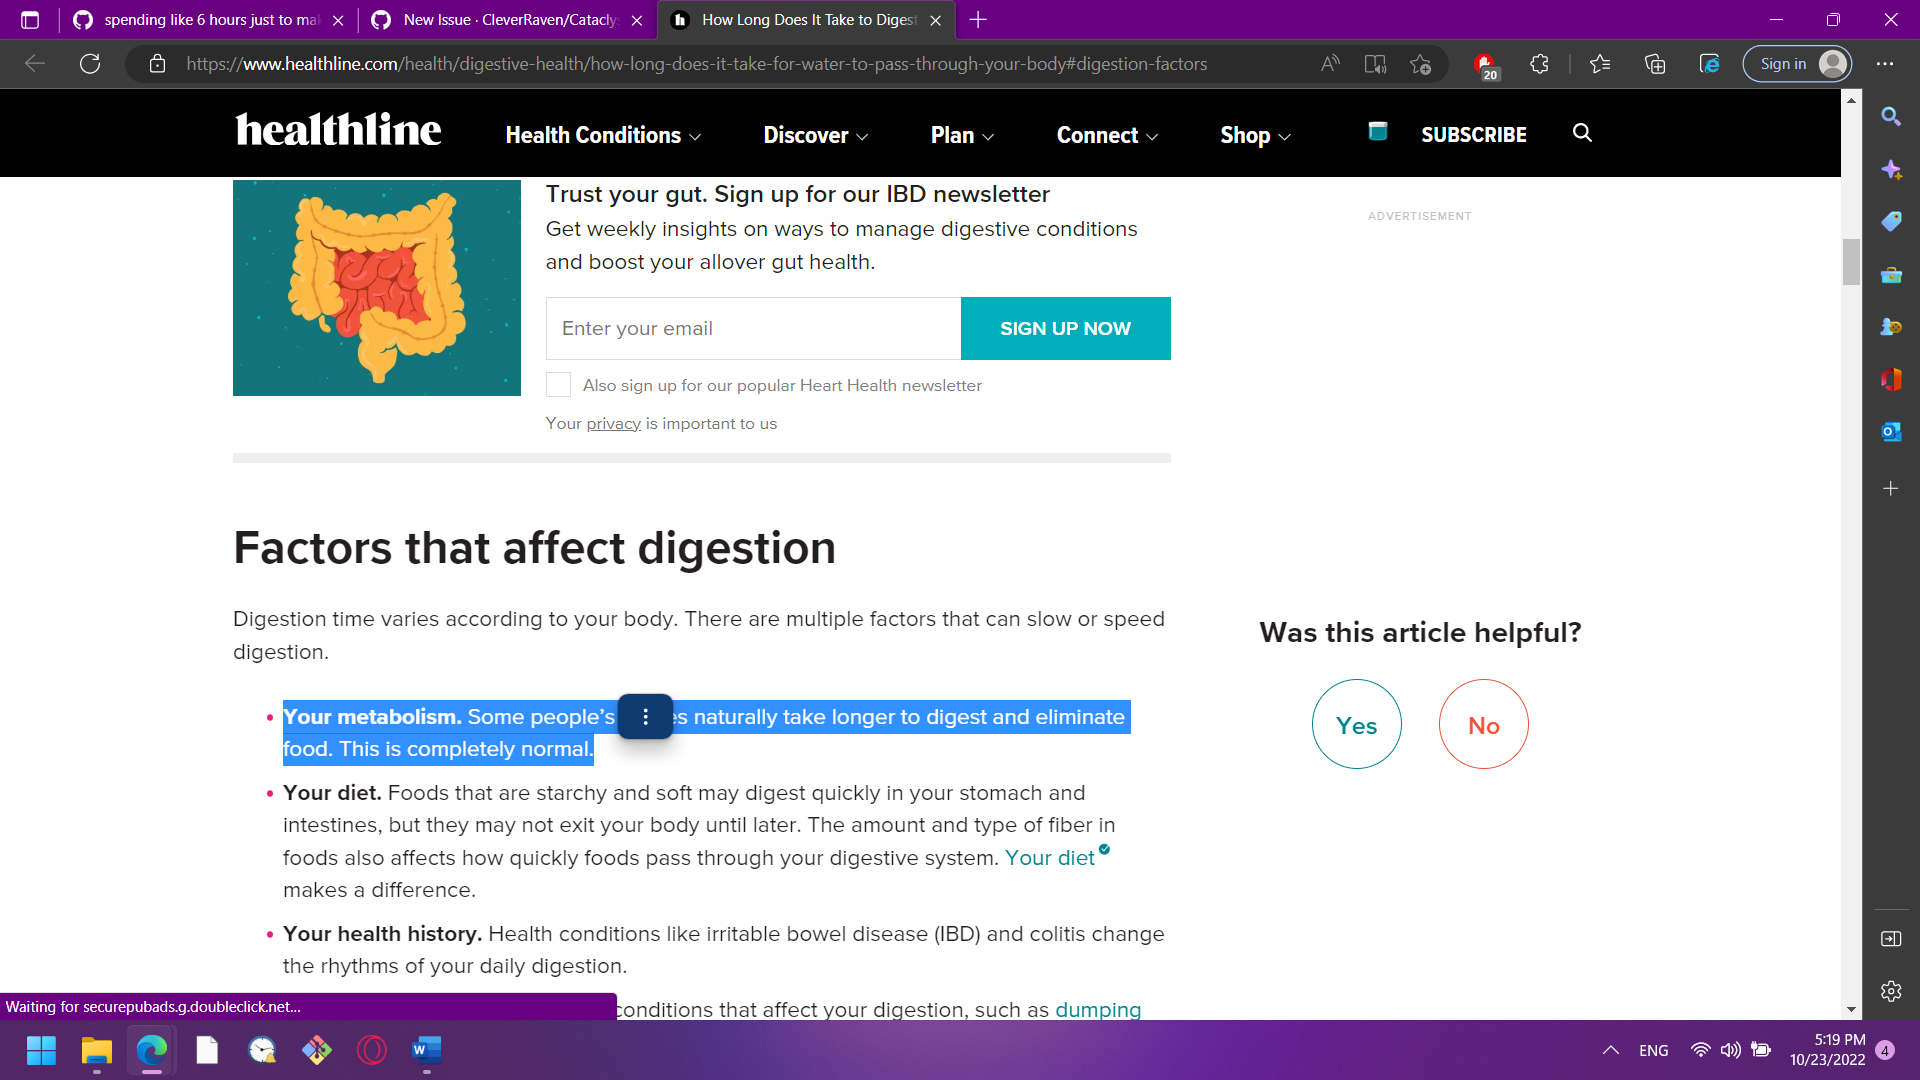Expand the Shop dropdown
The height and width of the screenshot is (1080, 1920).
(1254, 135)
